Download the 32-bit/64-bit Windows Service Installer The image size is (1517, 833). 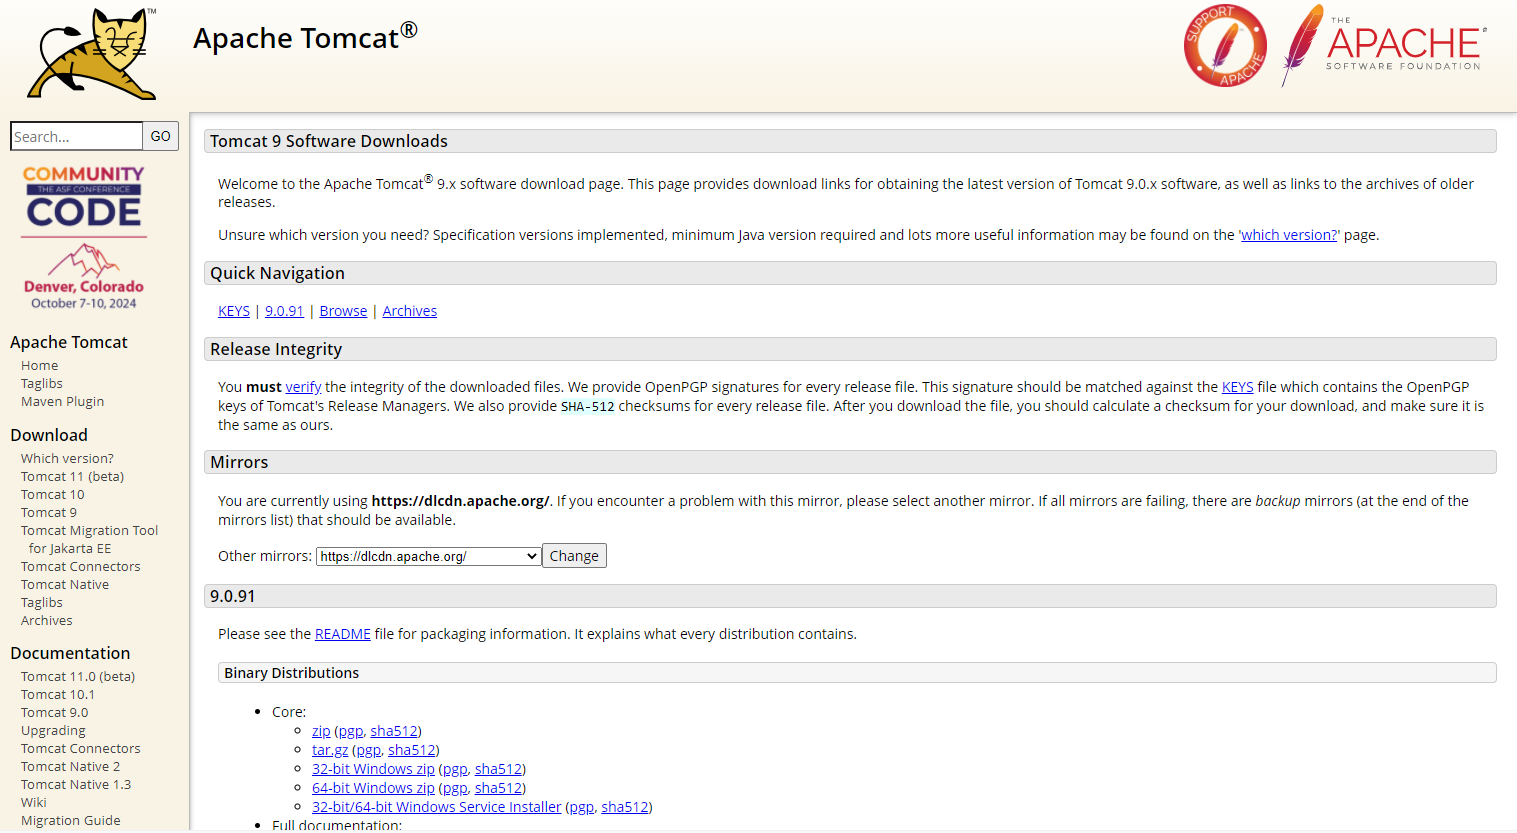pyautogui.click(x=436, y=807)
